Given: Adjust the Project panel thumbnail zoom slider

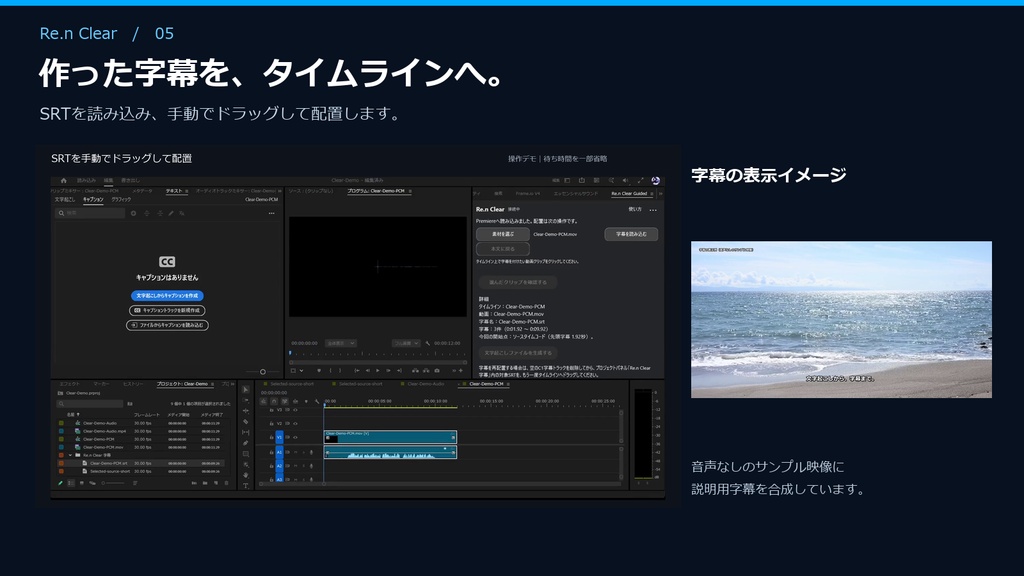Looking at the screenshot, I should pos(114,483).
